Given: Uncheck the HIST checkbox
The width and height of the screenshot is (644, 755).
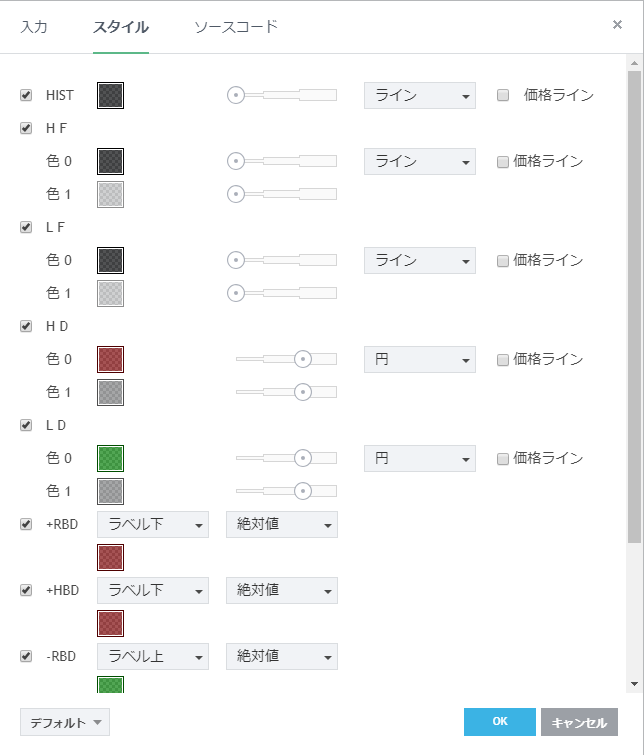Looking at the screenshot, I should [26, 95].
